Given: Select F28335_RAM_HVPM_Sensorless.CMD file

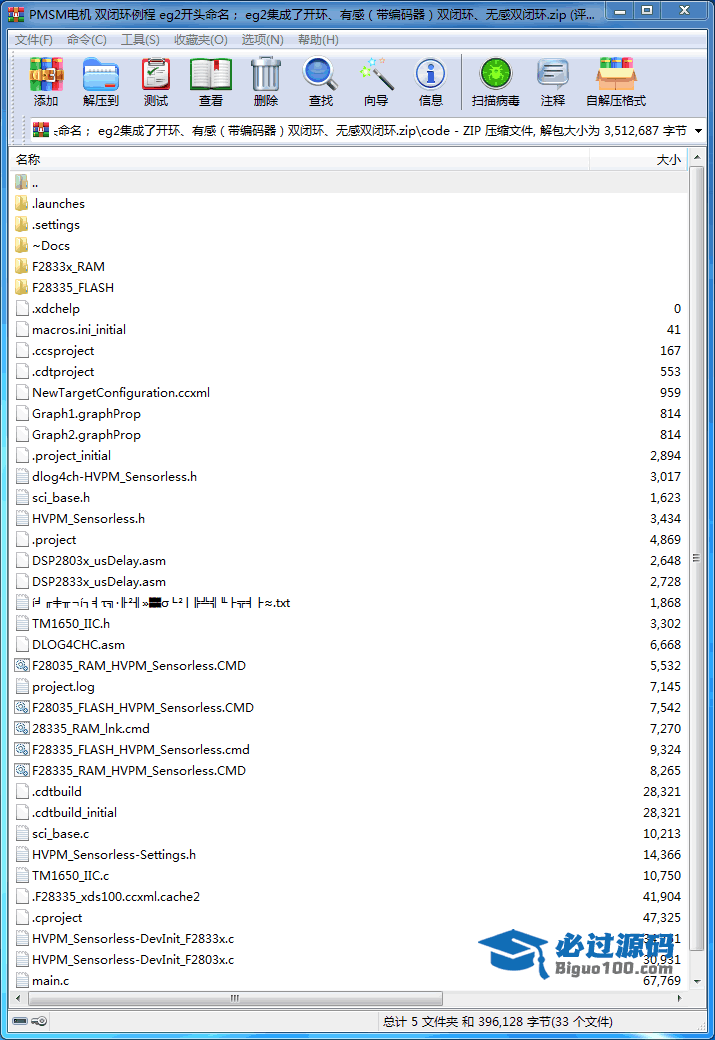Looking at the screenshot, I should (x=139, y=771).
